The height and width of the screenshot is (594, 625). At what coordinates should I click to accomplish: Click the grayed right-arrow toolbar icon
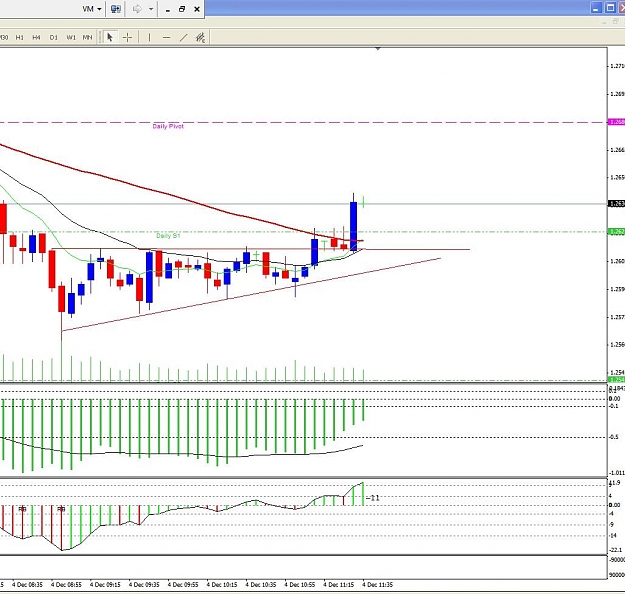pyautogui.click(x=137, y=9)
